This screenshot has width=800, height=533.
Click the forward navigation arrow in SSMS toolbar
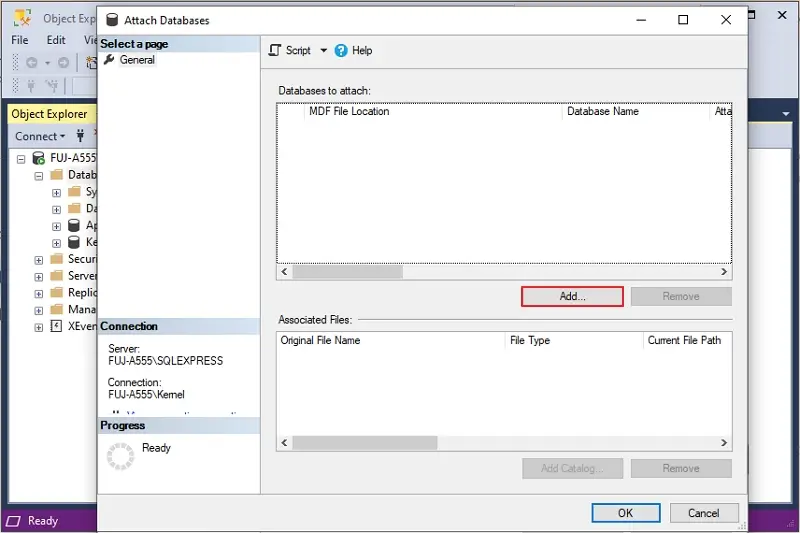pos(63,63)
